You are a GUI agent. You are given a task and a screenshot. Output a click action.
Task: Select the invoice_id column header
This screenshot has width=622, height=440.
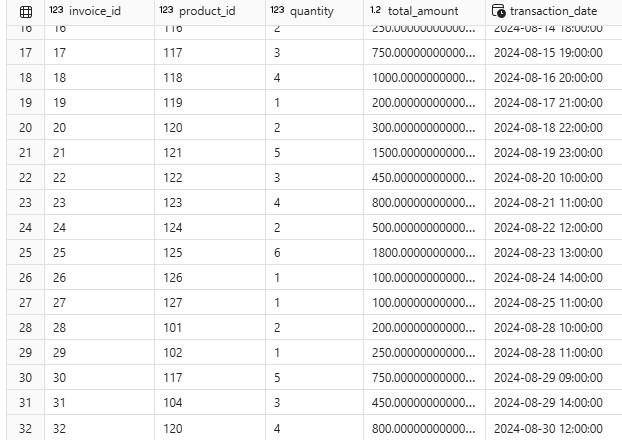(x=100, y=12)
